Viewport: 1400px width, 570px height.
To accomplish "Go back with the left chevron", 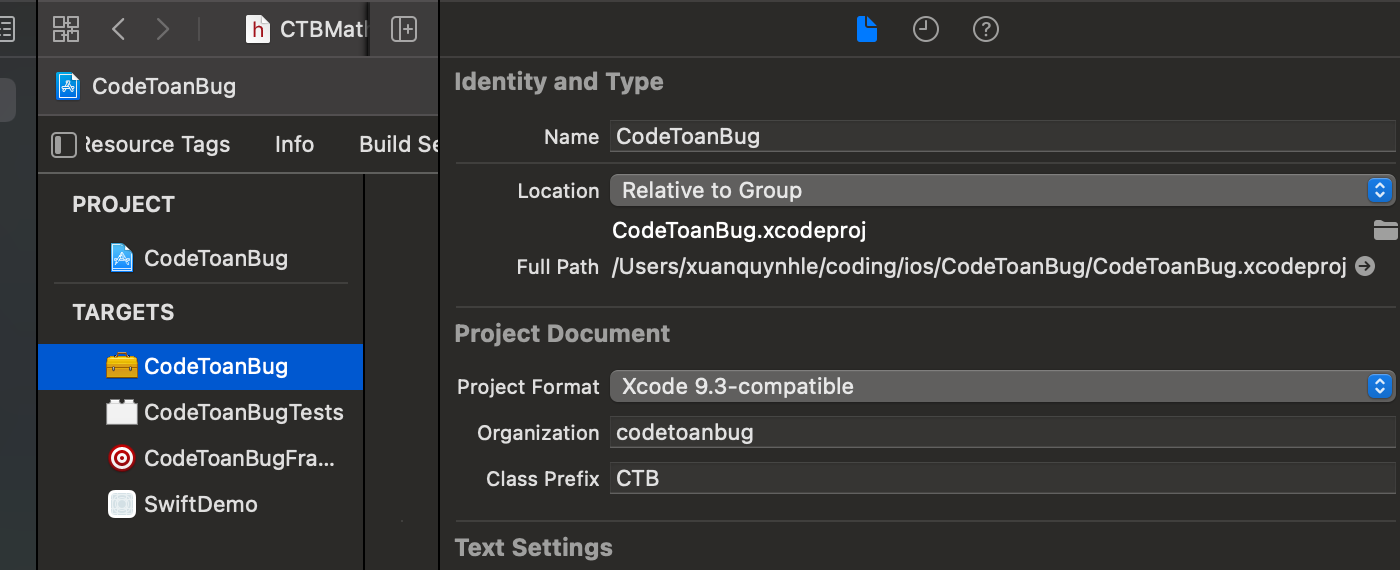I will [x=118, y=29].
